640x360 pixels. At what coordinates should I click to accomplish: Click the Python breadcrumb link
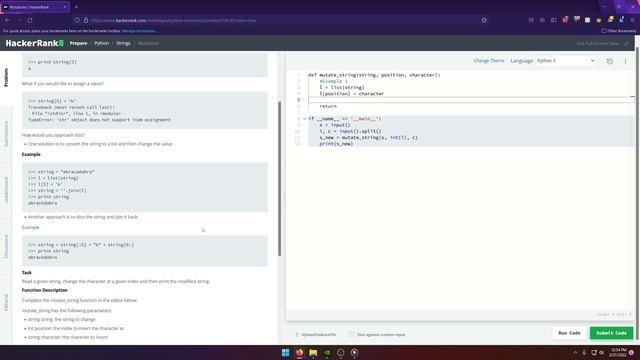(102, 43)
